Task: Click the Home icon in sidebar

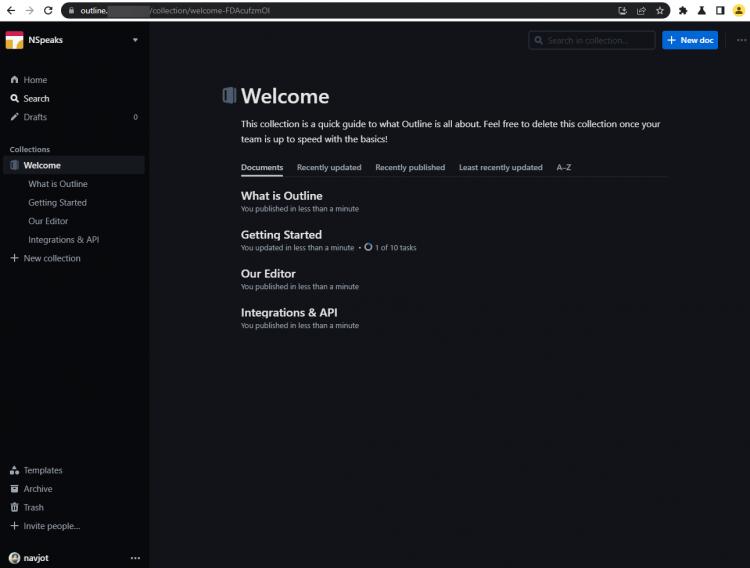Action: click(14, 80)
